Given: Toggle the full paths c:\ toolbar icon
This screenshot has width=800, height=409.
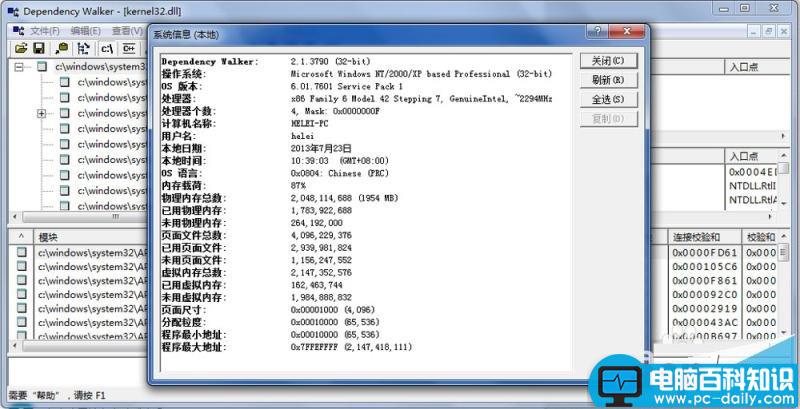Looking at the screenshot, I should pos(107,48).
